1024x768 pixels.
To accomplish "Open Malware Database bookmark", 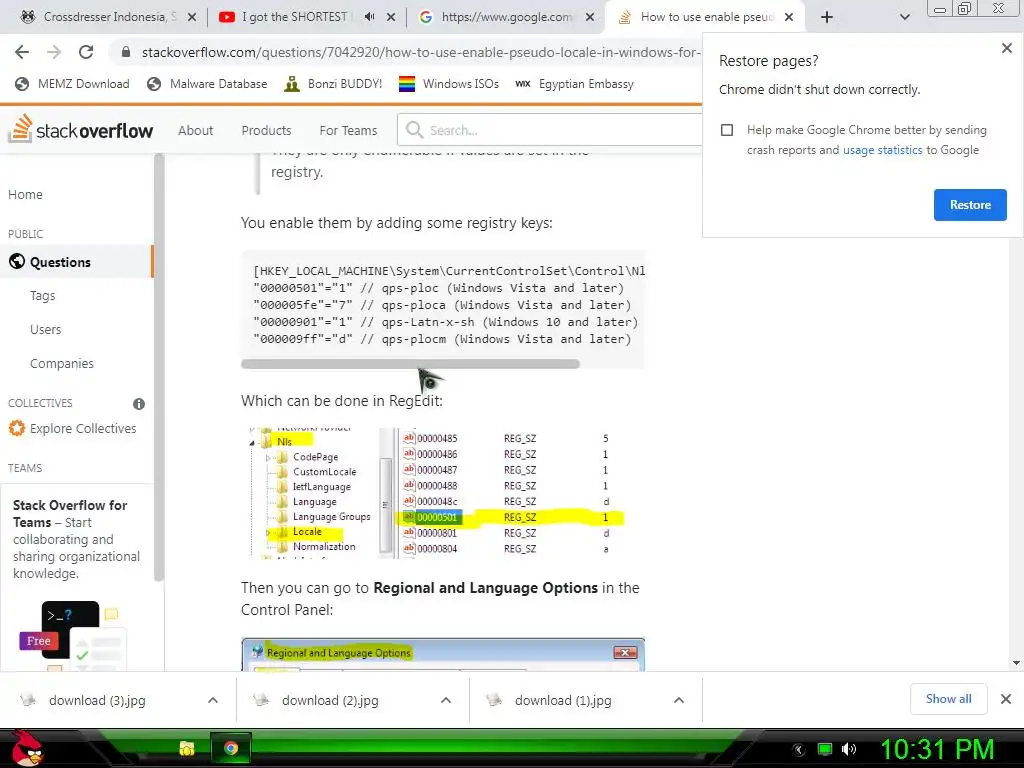I will 207,84.
